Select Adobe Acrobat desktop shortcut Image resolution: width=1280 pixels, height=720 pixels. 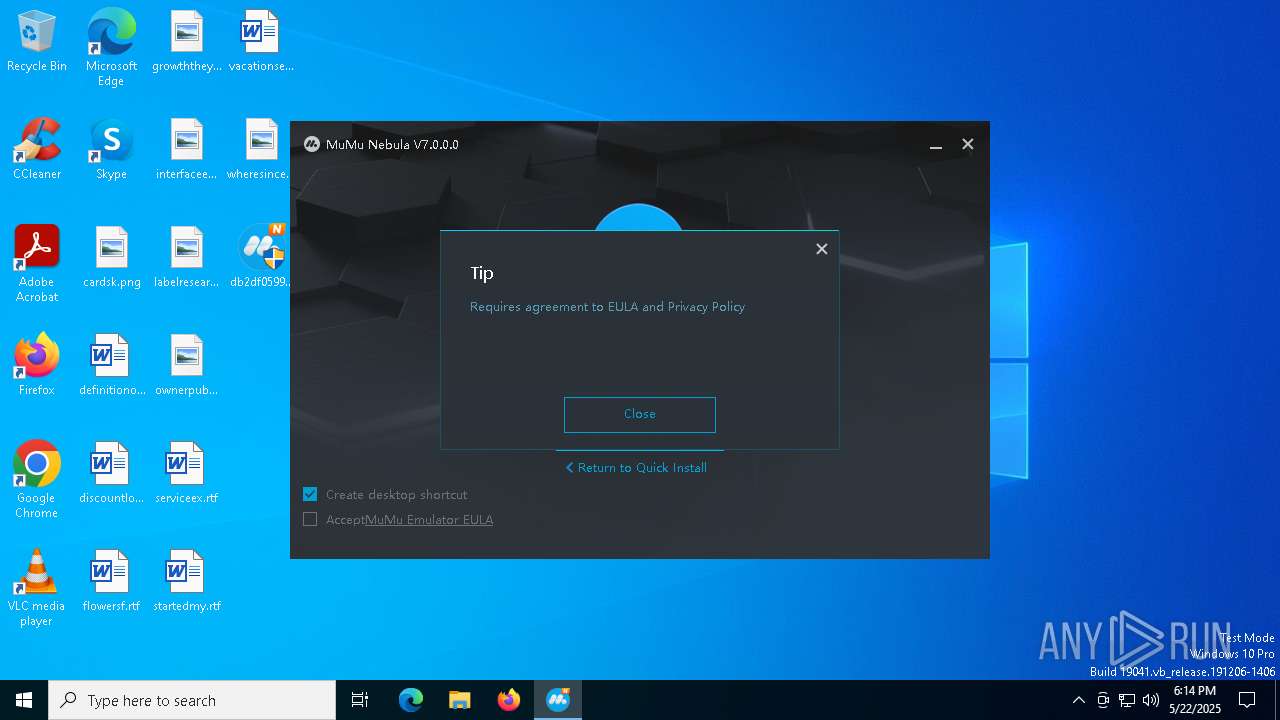coord(37,264)
